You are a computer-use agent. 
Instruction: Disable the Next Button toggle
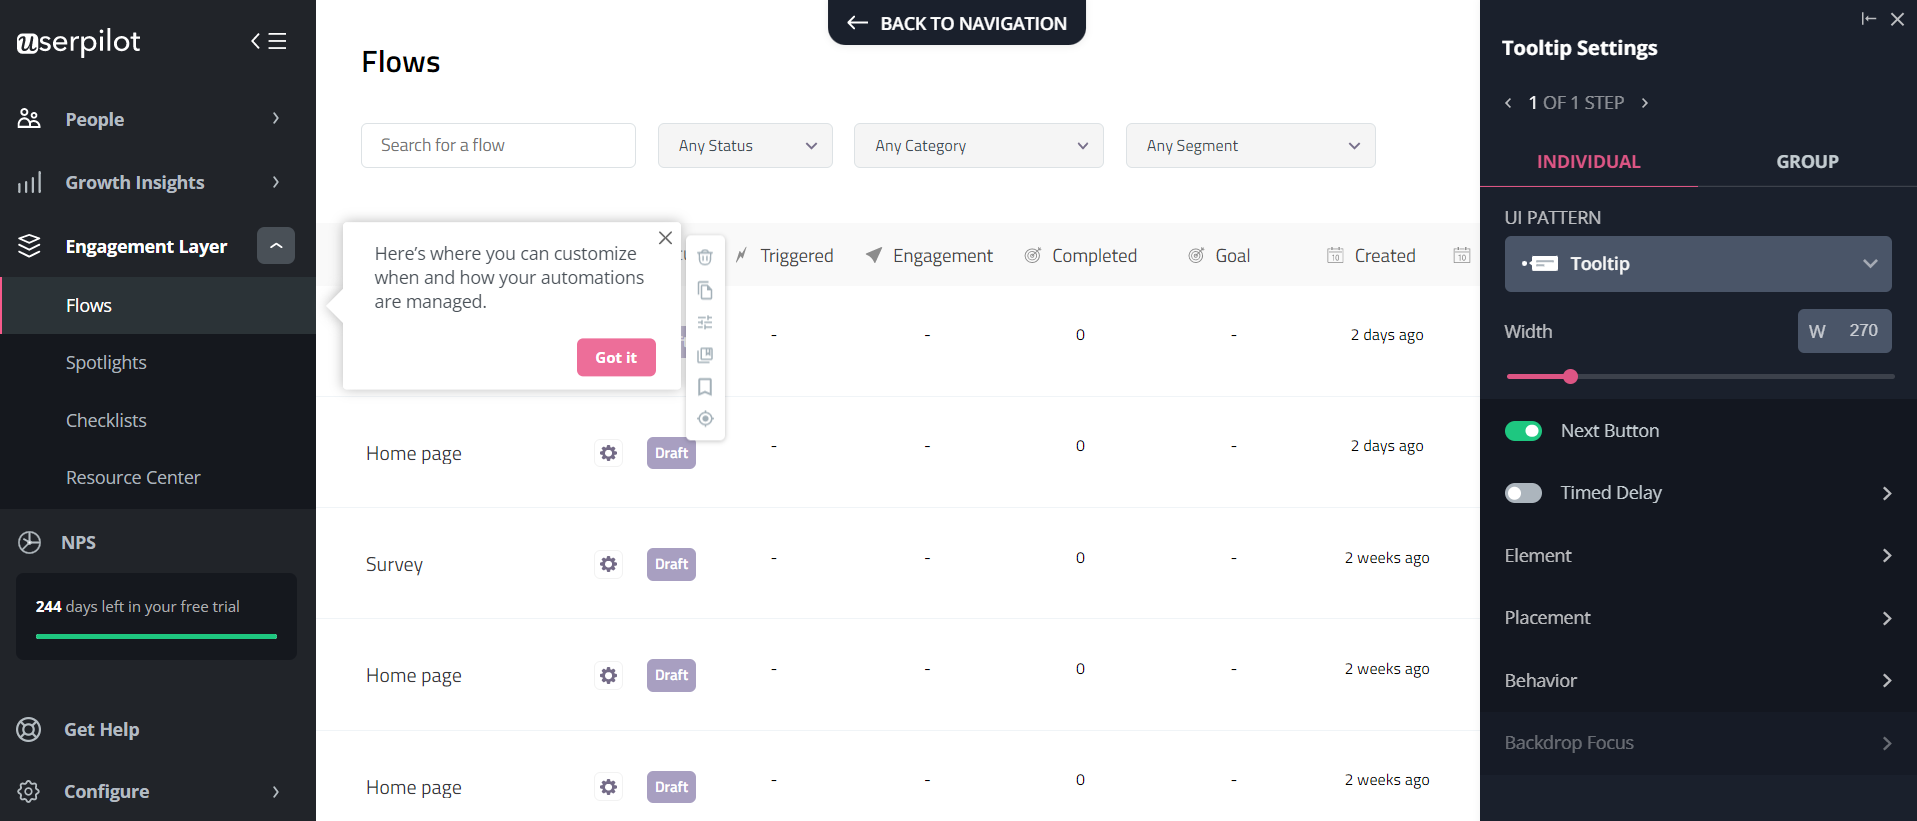[1523, 431]
